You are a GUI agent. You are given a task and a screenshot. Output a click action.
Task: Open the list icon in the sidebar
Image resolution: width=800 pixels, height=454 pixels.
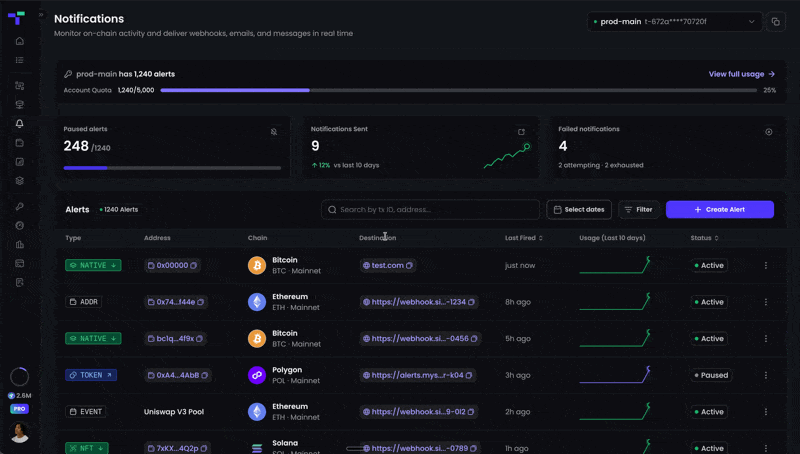[x=19, y=60]
